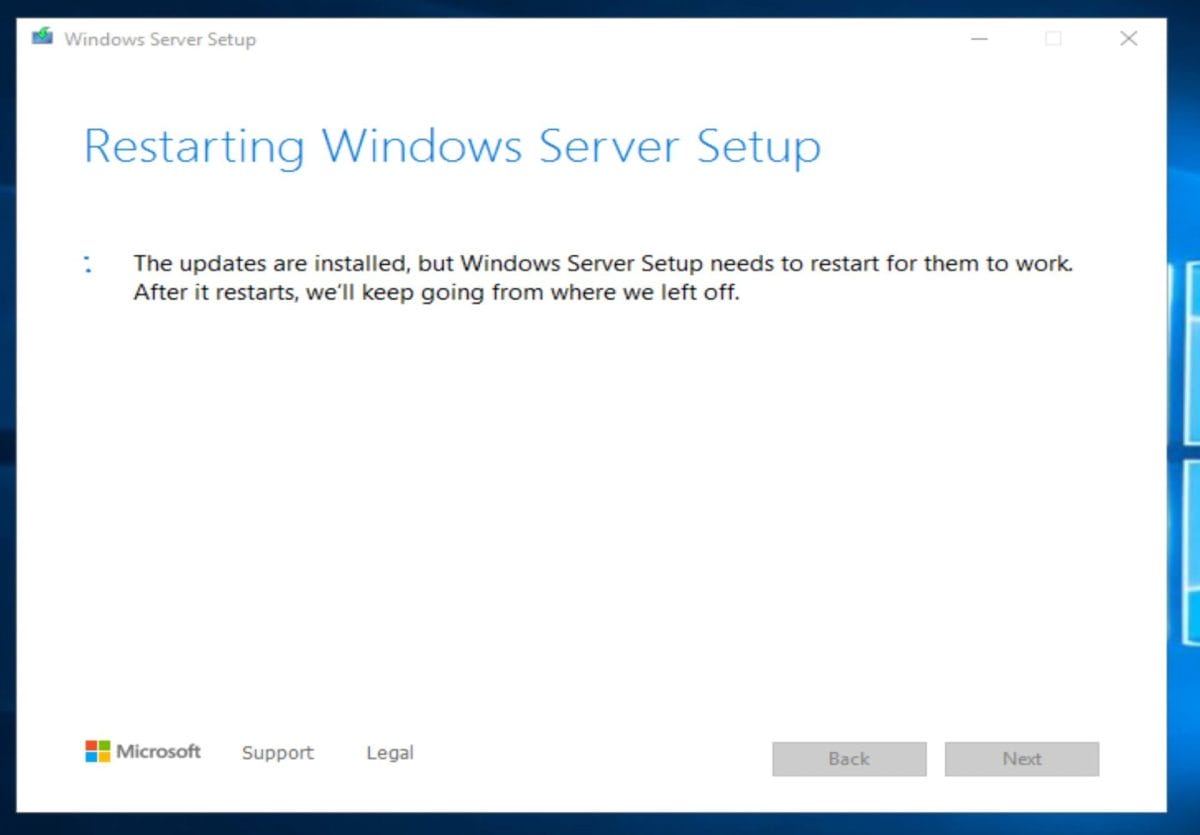Click the colored Microsoft squares logo
Image resolution: width=1200 pixels, height=835 pixels.
coord(98,751)
